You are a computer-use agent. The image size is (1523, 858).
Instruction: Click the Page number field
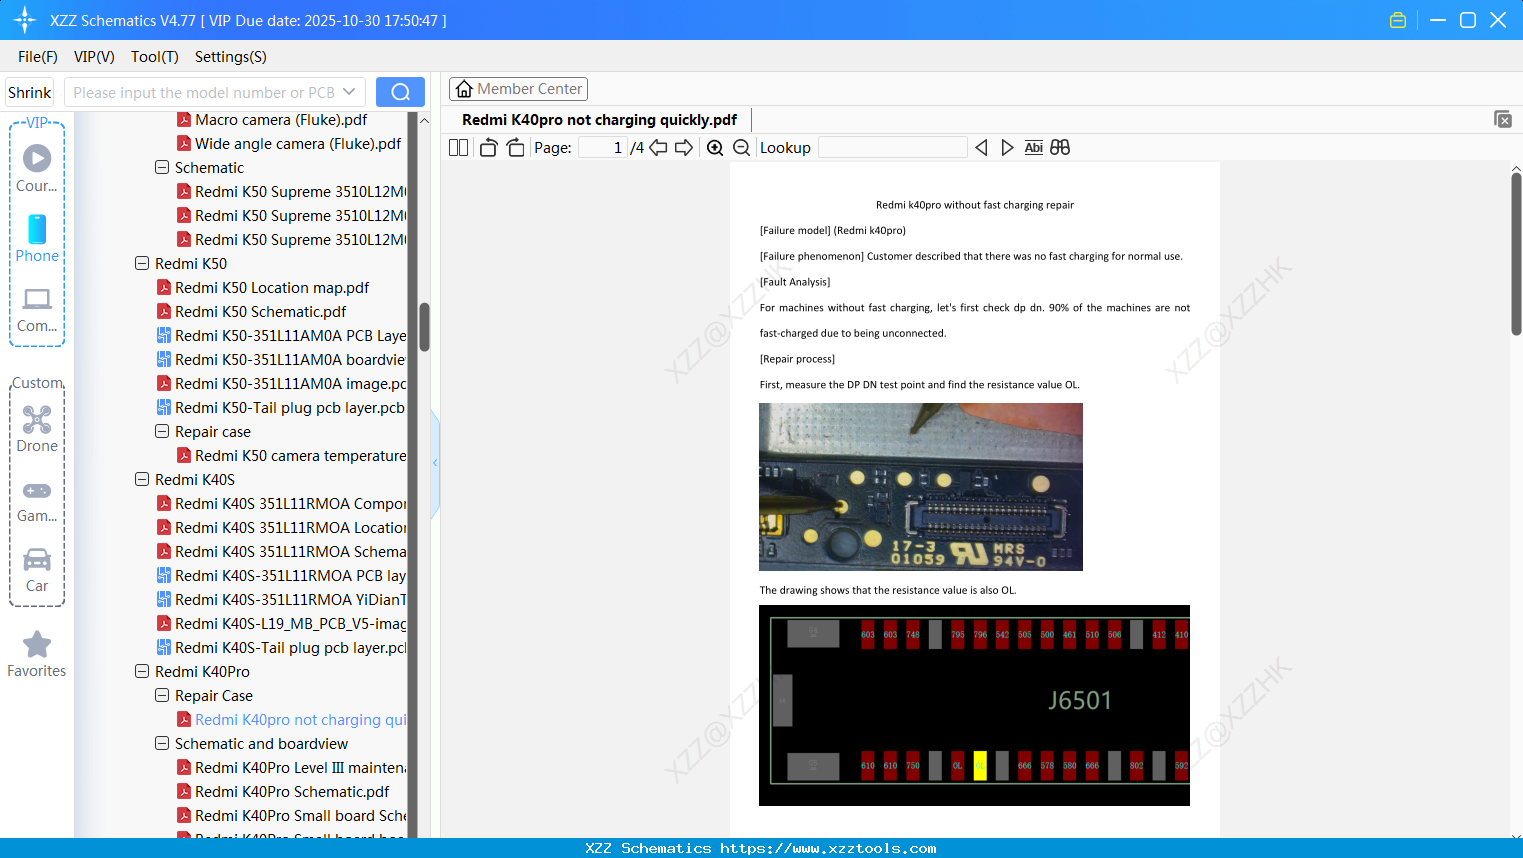(x=603, y=148)
